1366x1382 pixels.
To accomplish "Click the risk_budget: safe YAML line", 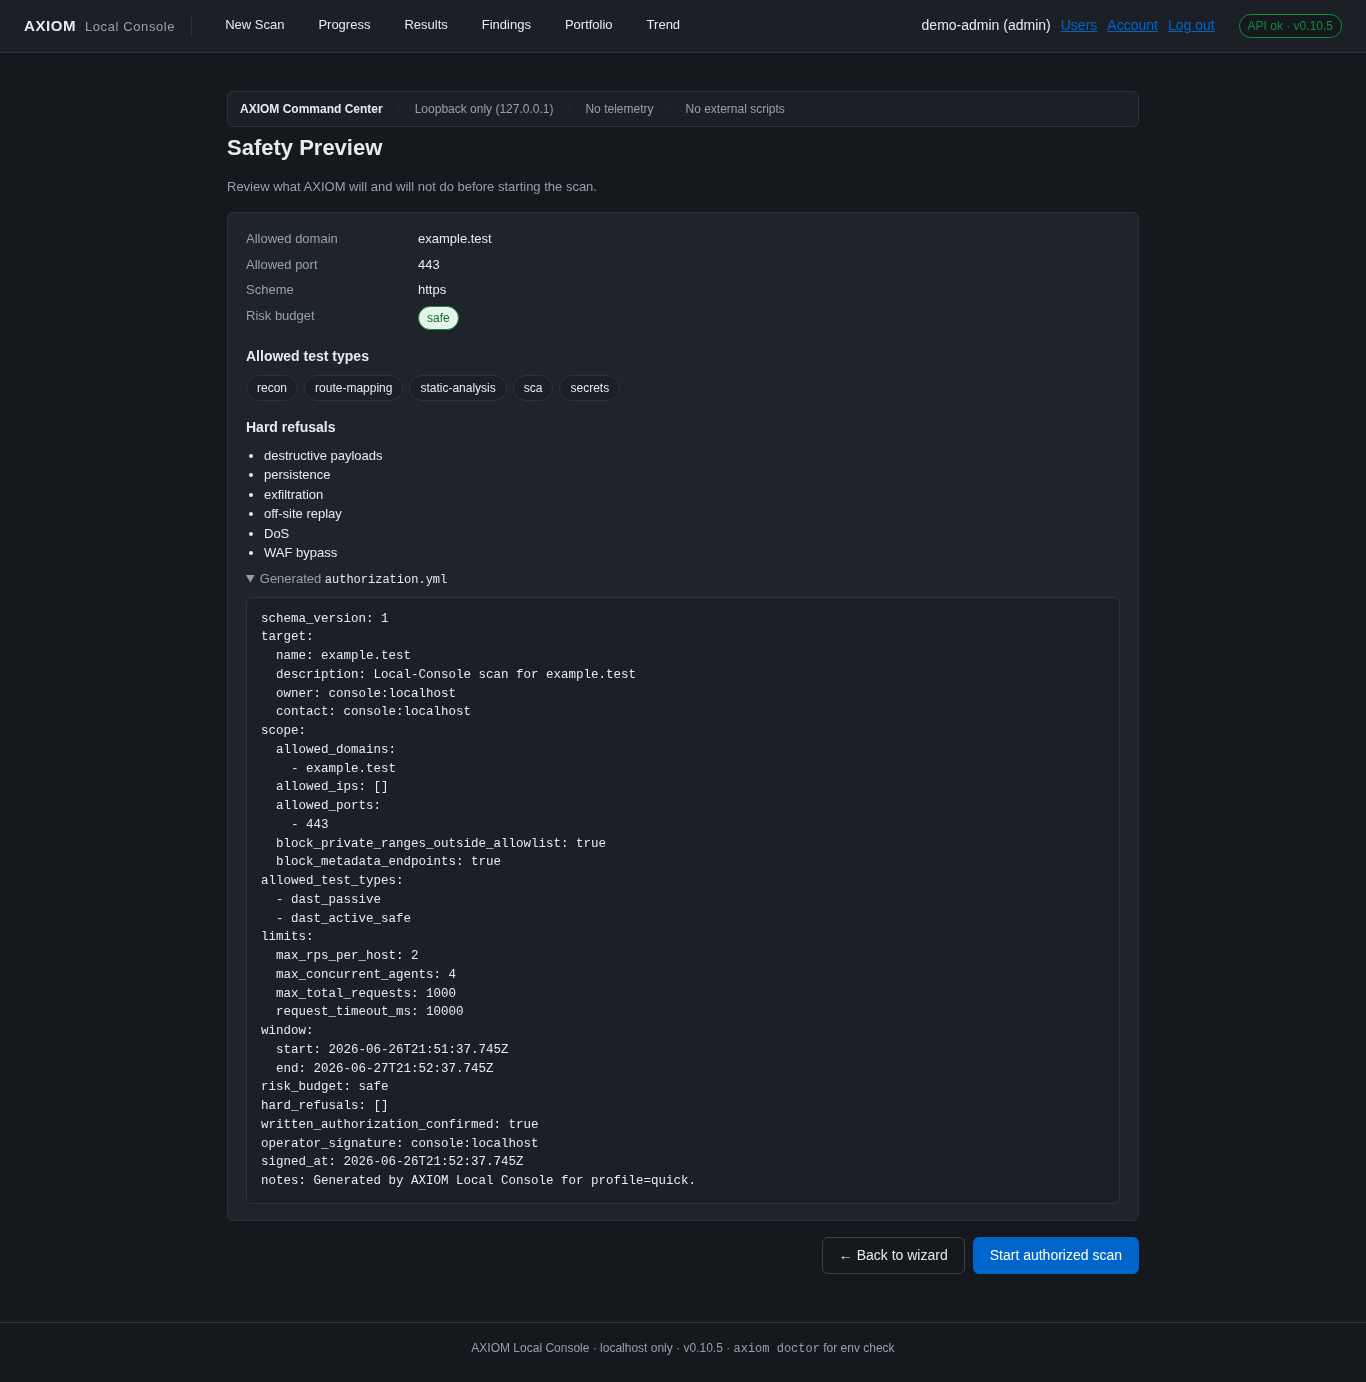I will pos(325,1086).
